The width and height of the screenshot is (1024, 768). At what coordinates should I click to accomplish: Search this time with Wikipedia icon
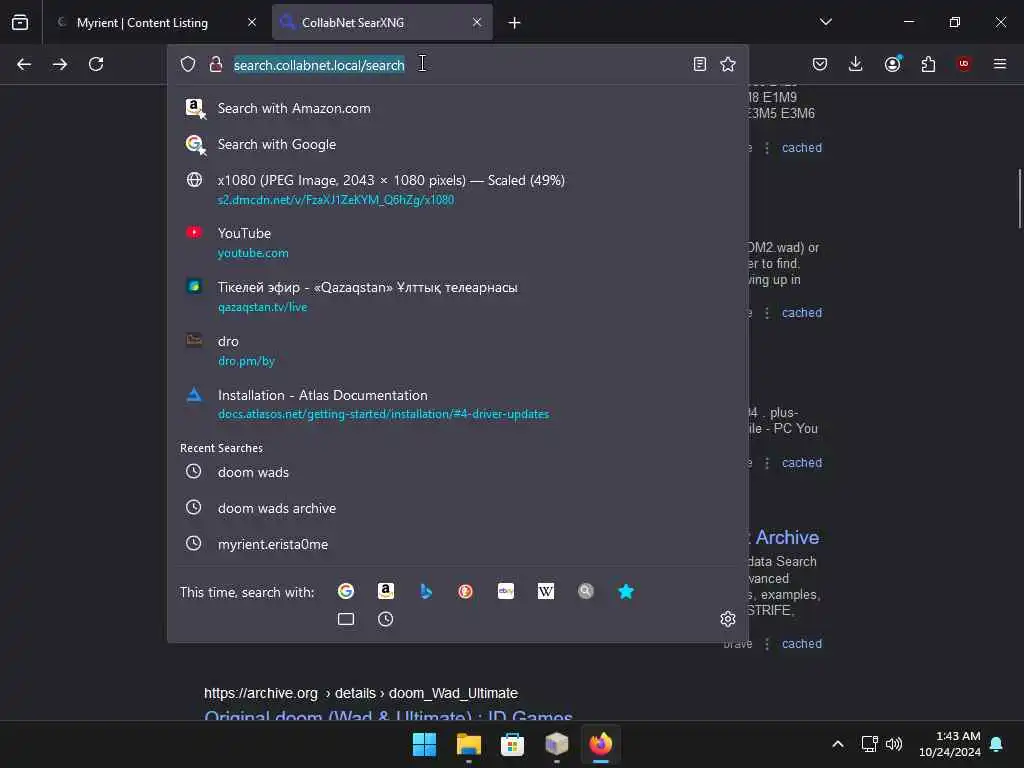[x=545, y=592]
